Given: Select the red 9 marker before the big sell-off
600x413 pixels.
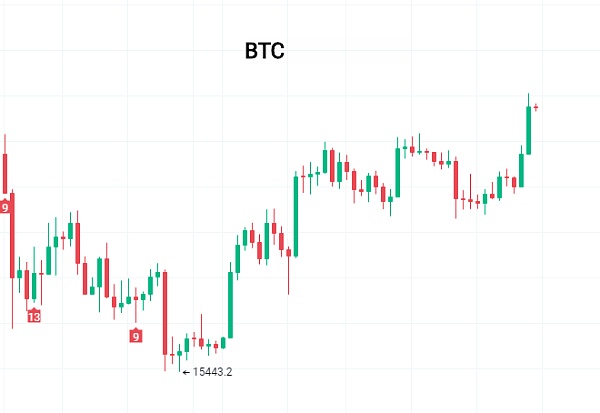Looking at the screenshot, I should [x=135, y=336].
